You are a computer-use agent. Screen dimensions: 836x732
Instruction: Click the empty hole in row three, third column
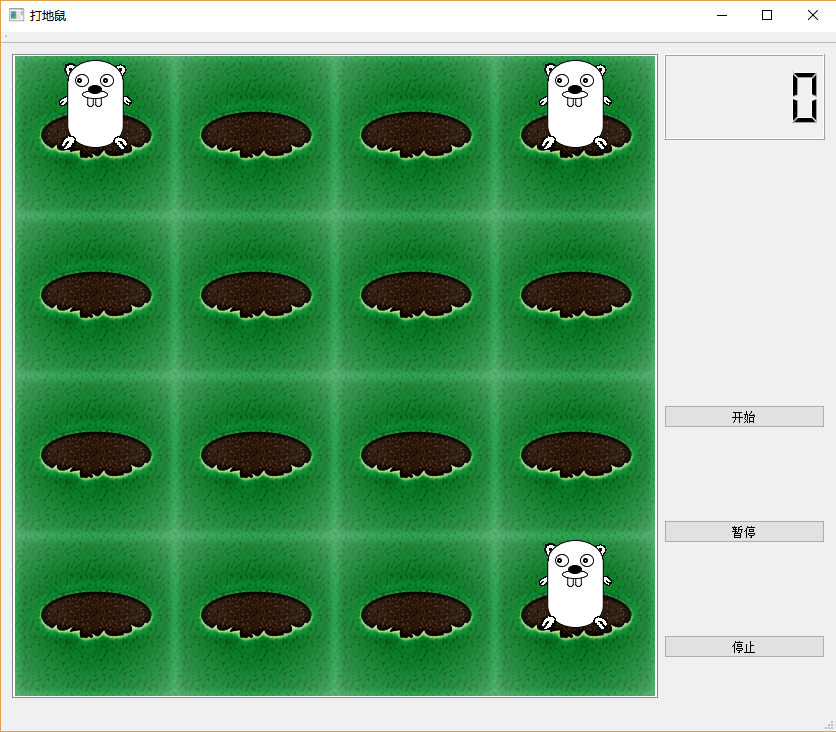pyautogui.click(x=416, y=455)
